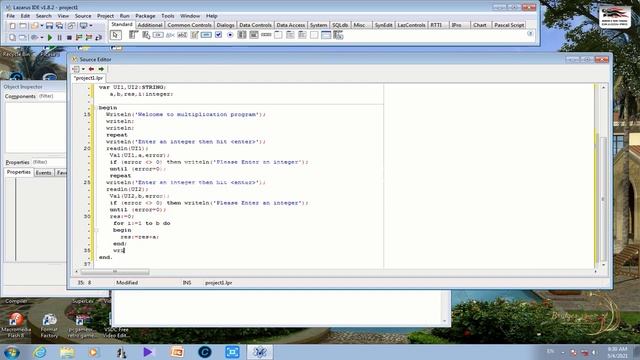The height and width of the screenshot is (360, 640).
Task: Click the Open file toolbar icon
Action: coord(35,26)
